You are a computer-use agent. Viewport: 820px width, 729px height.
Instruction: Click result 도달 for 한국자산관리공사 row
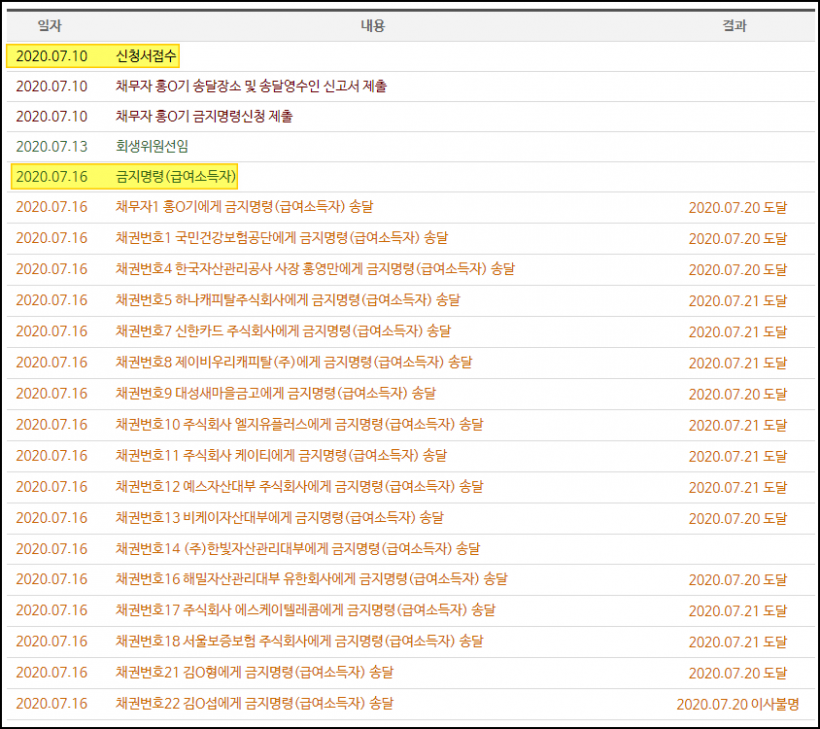tap(737, 270)
